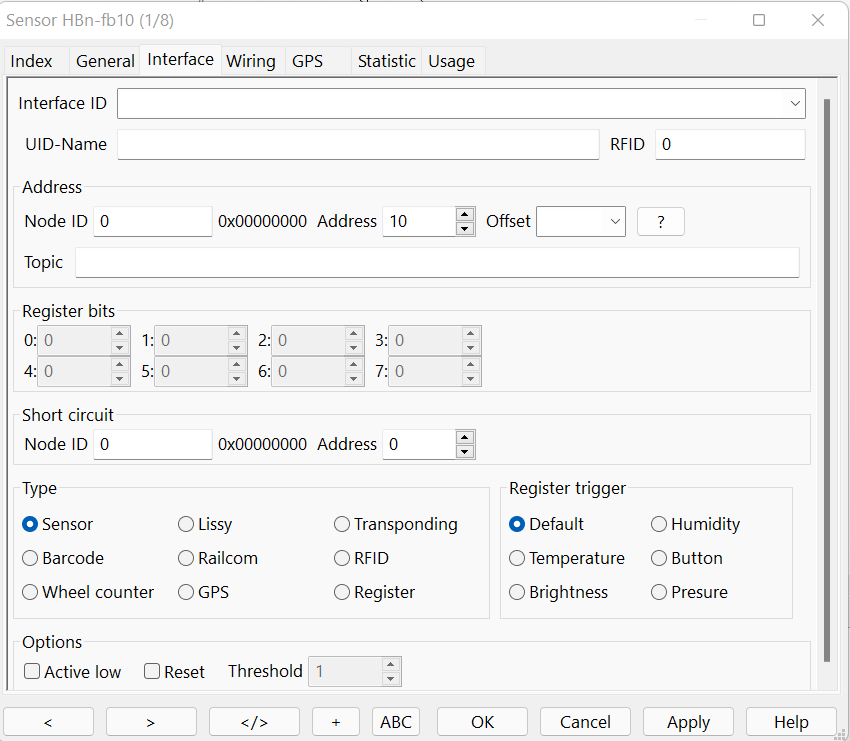Open the Statistic tab

[386, 61]
